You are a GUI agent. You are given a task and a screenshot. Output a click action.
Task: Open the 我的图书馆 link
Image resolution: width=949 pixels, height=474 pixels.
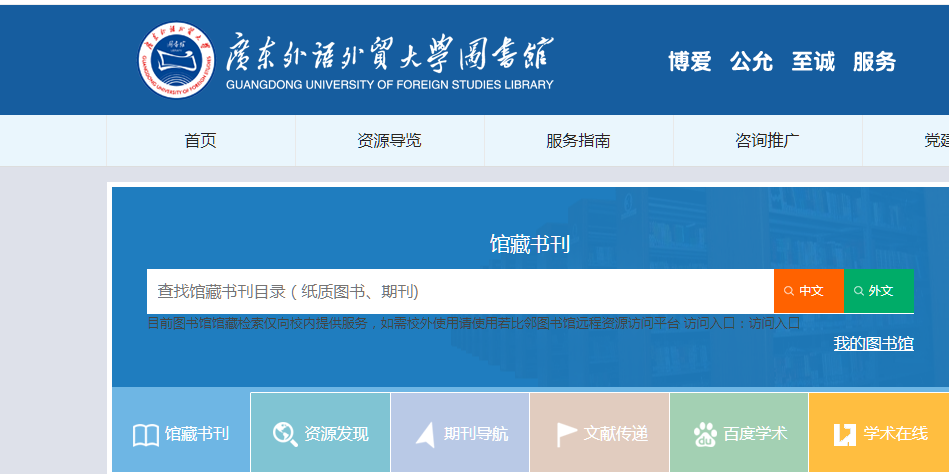[x=873, y=344]
